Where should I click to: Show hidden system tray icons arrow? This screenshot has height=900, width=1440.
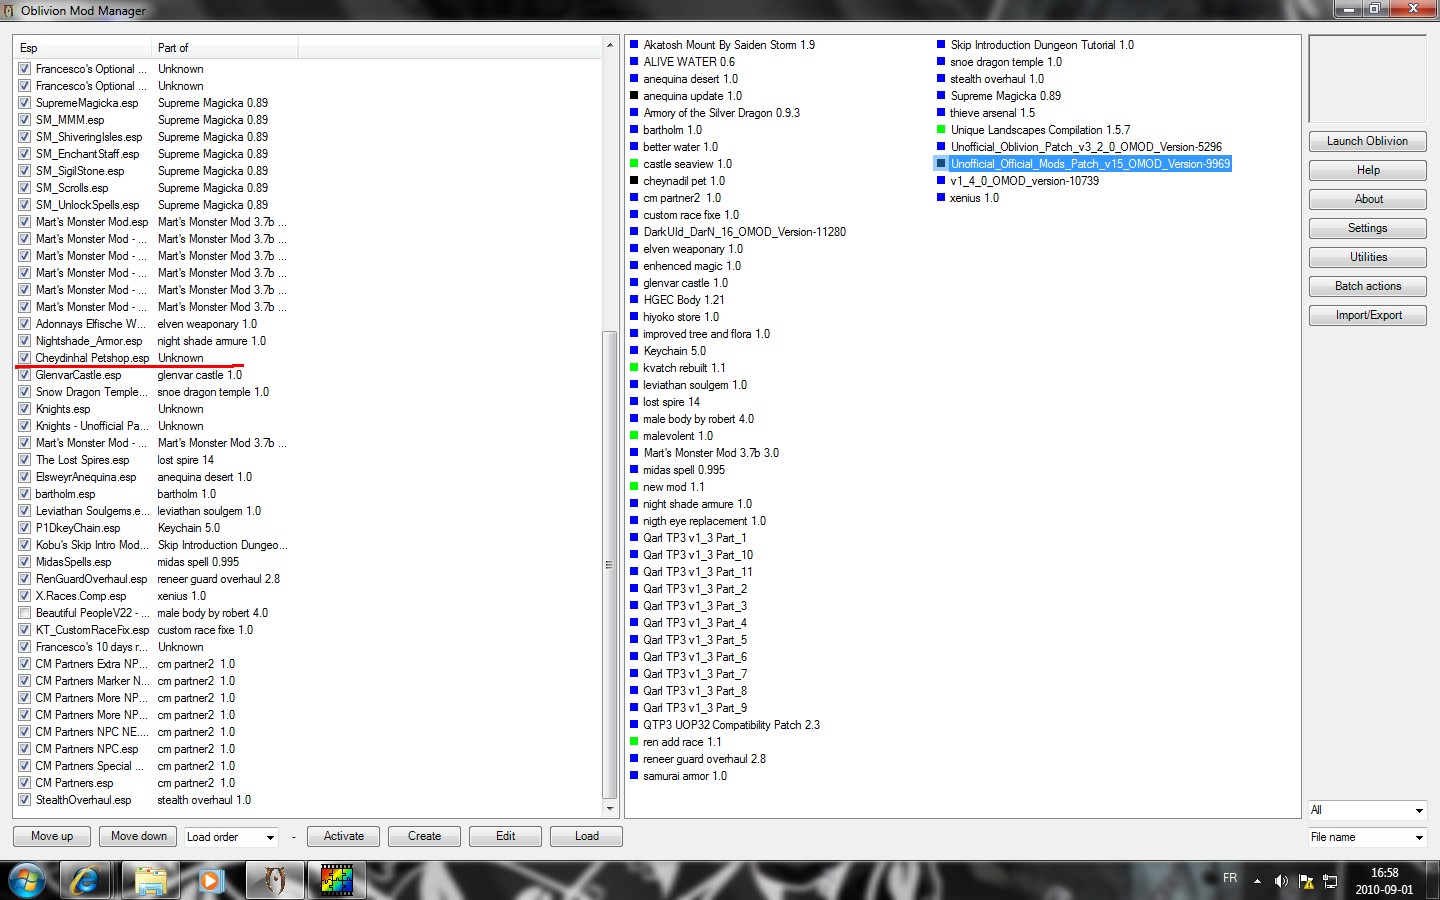(1257, 881)
